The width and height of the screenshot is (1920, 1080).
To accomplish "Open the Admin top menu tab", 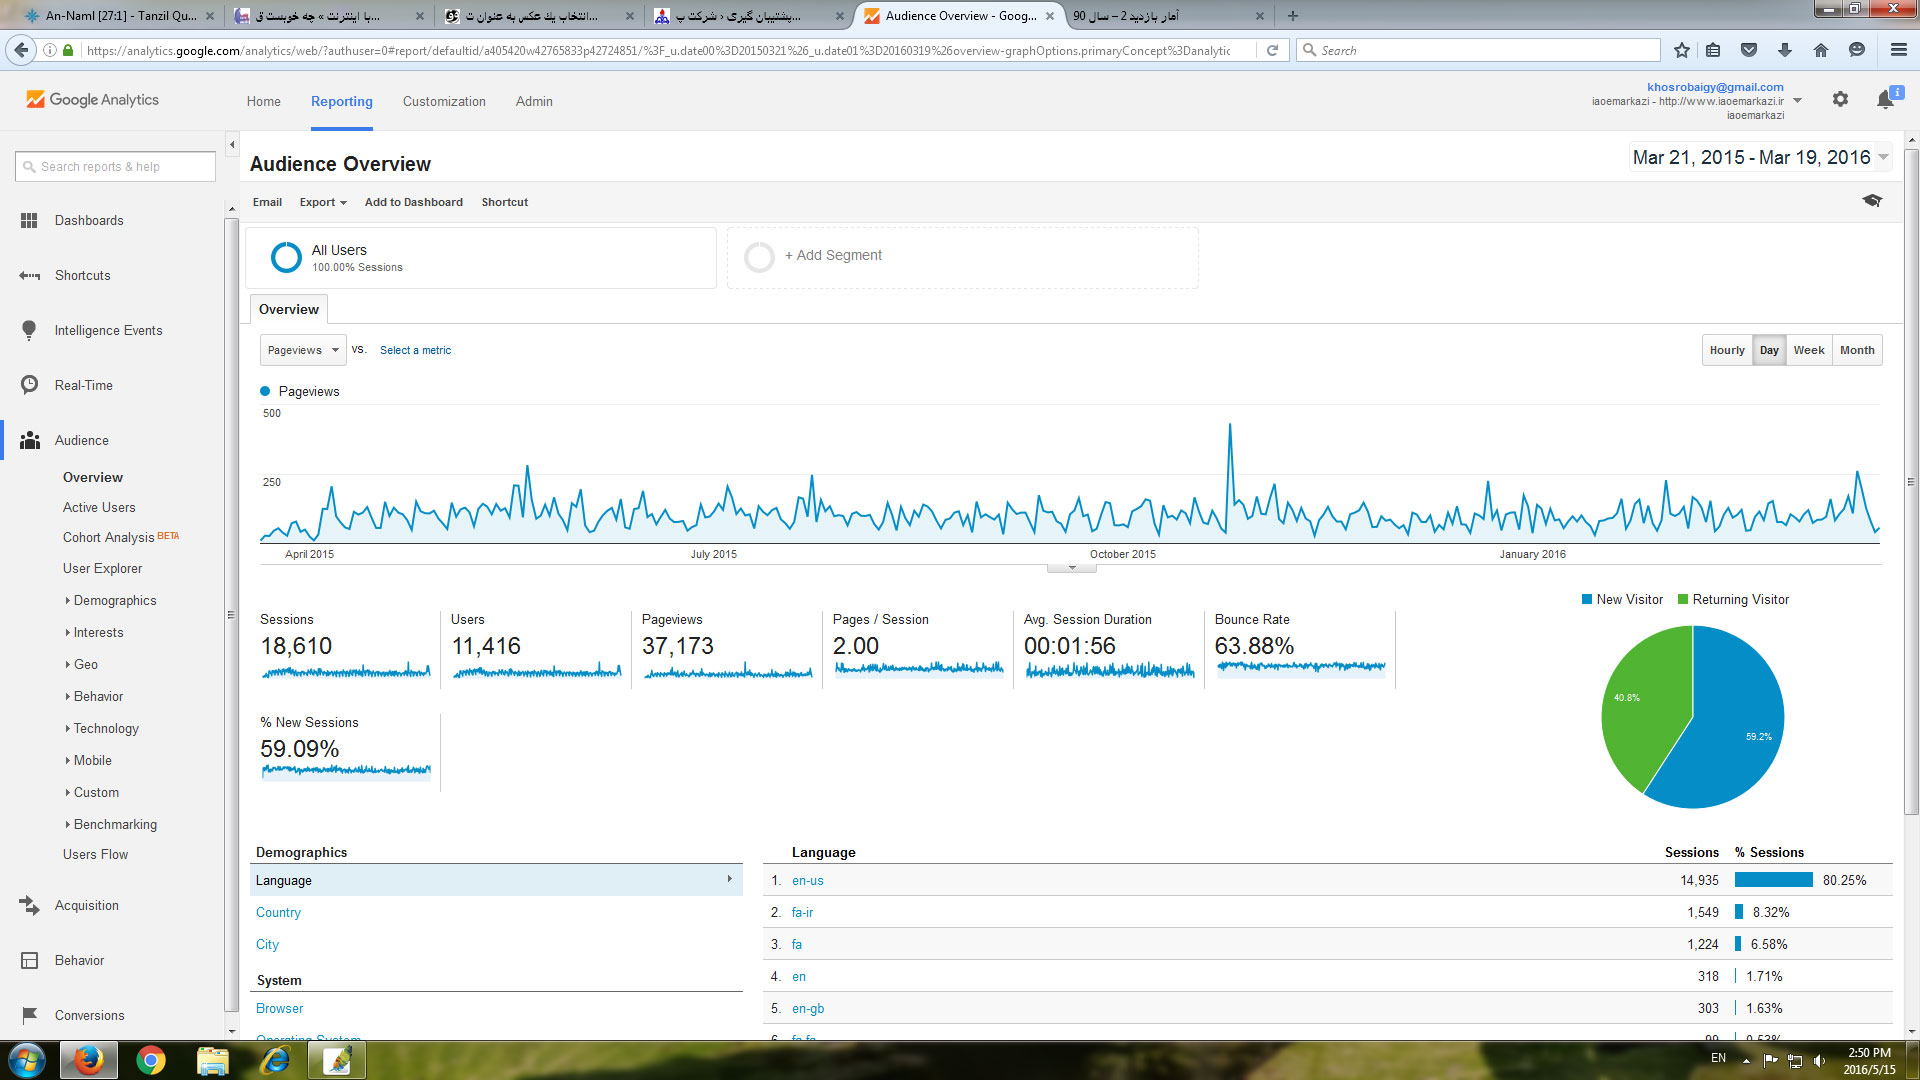I will coord(534,101).
